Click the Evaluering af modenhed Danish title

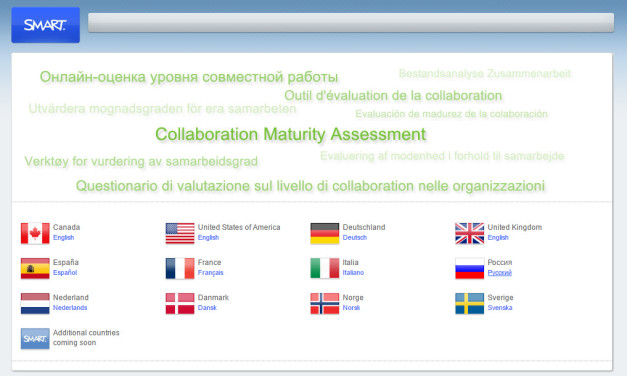[442, 156]
